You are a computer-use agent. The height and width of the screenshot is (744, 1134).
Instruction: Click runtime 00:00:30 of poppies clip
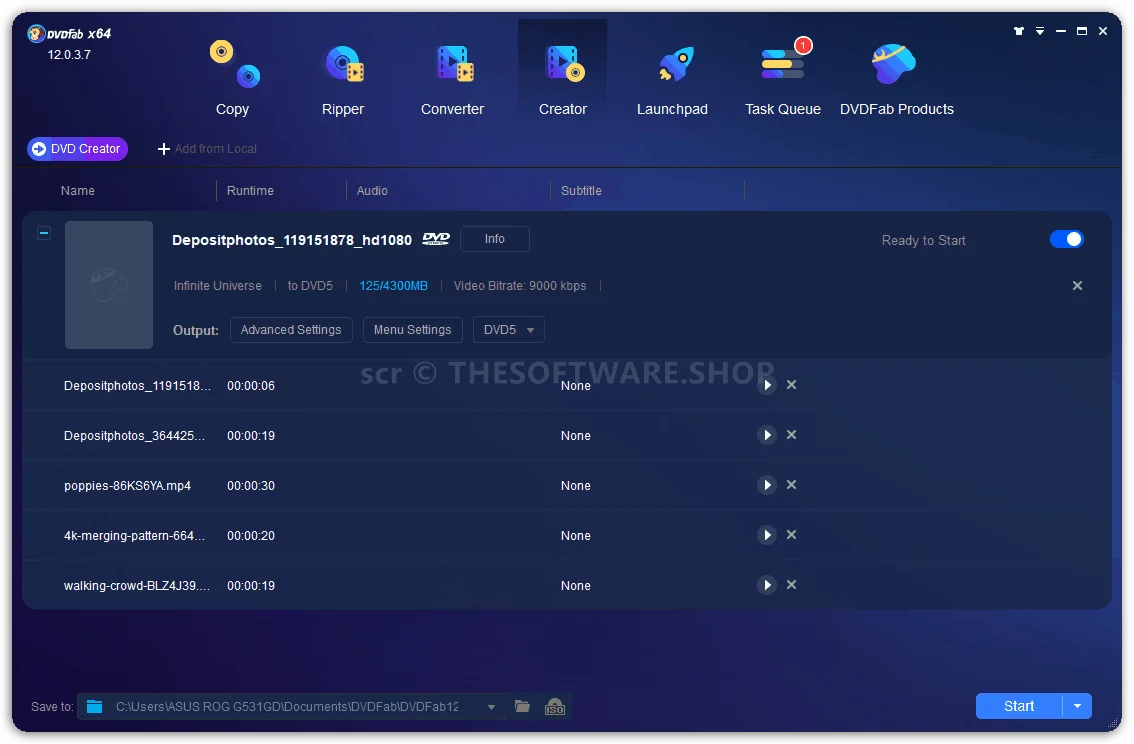tap(251, 486)
